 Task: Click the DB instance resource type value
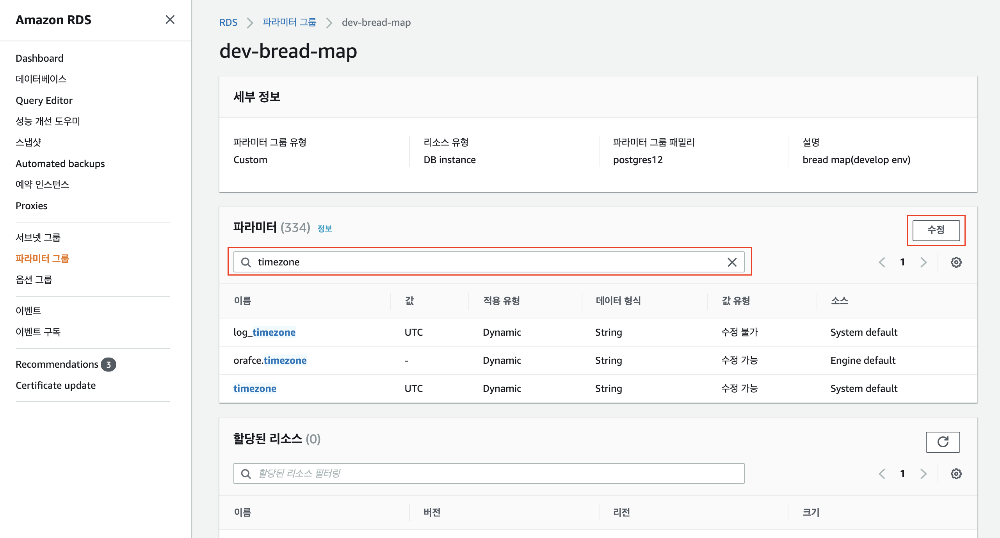(x=450, y=160)
